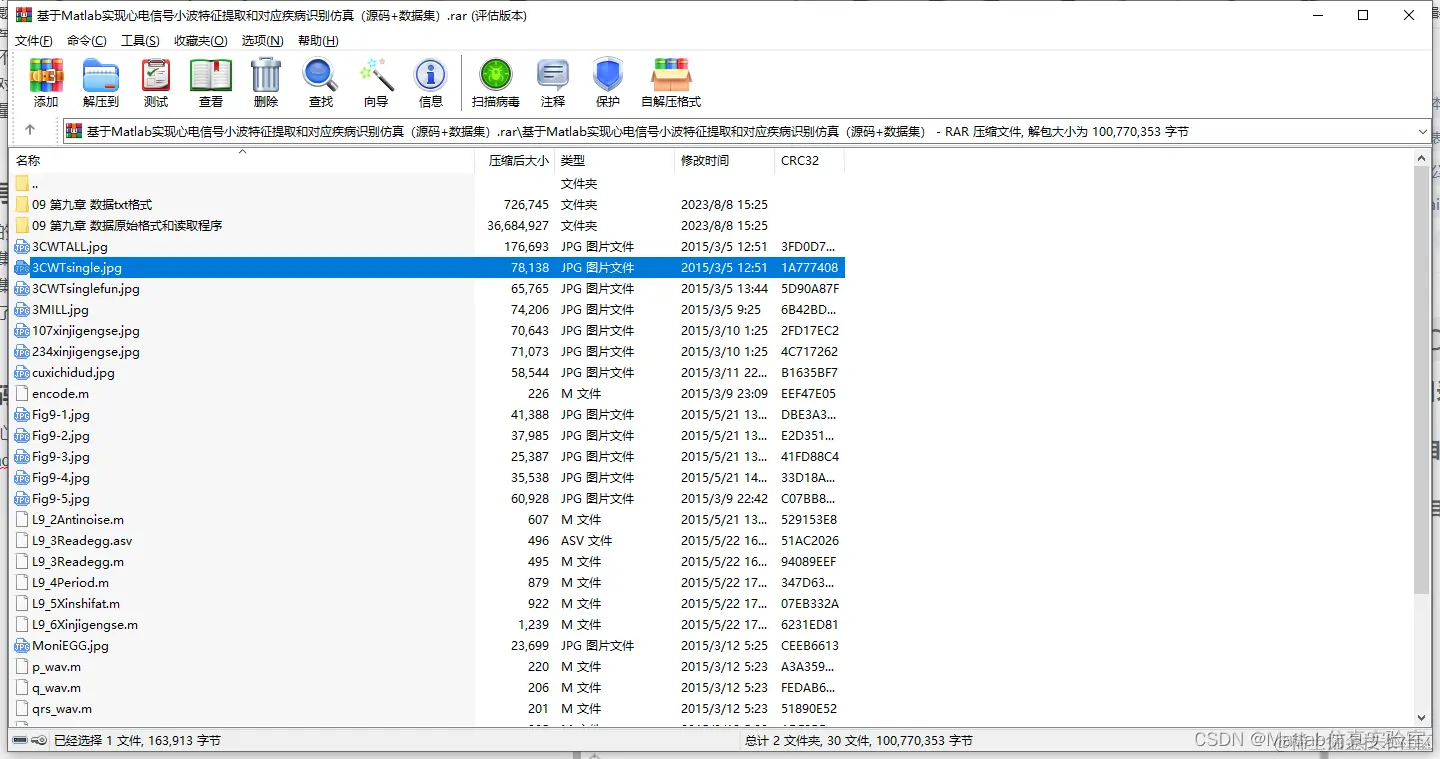Click the 解压到 (Extract To) icon
The width and height of the screenshot is (1440, 759).
(x=100, y=82)
